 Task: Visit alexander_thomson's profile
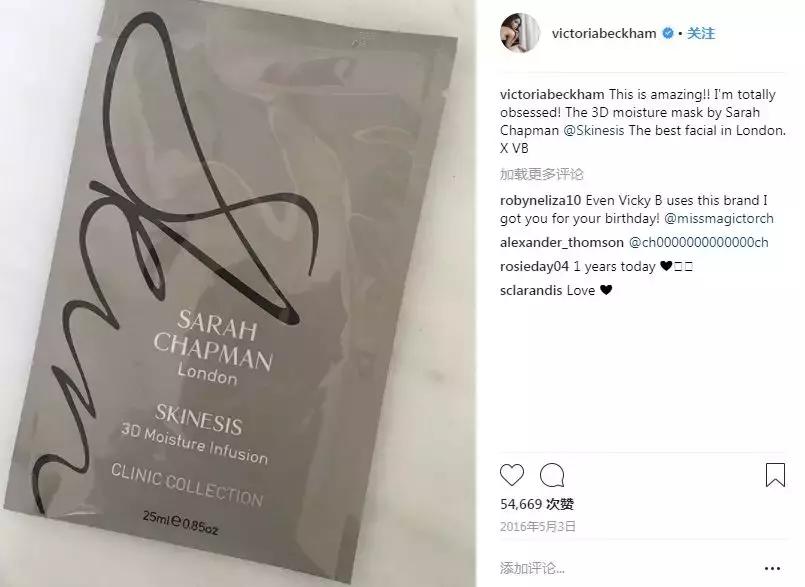562,242
